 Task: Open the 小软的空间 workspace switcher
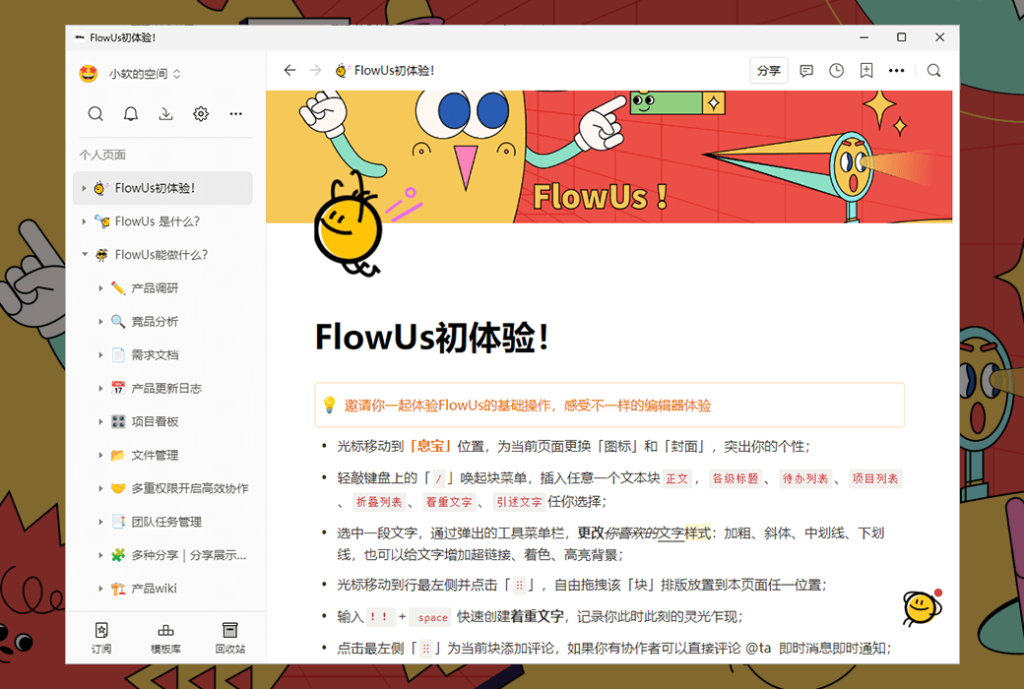point(144,74)
